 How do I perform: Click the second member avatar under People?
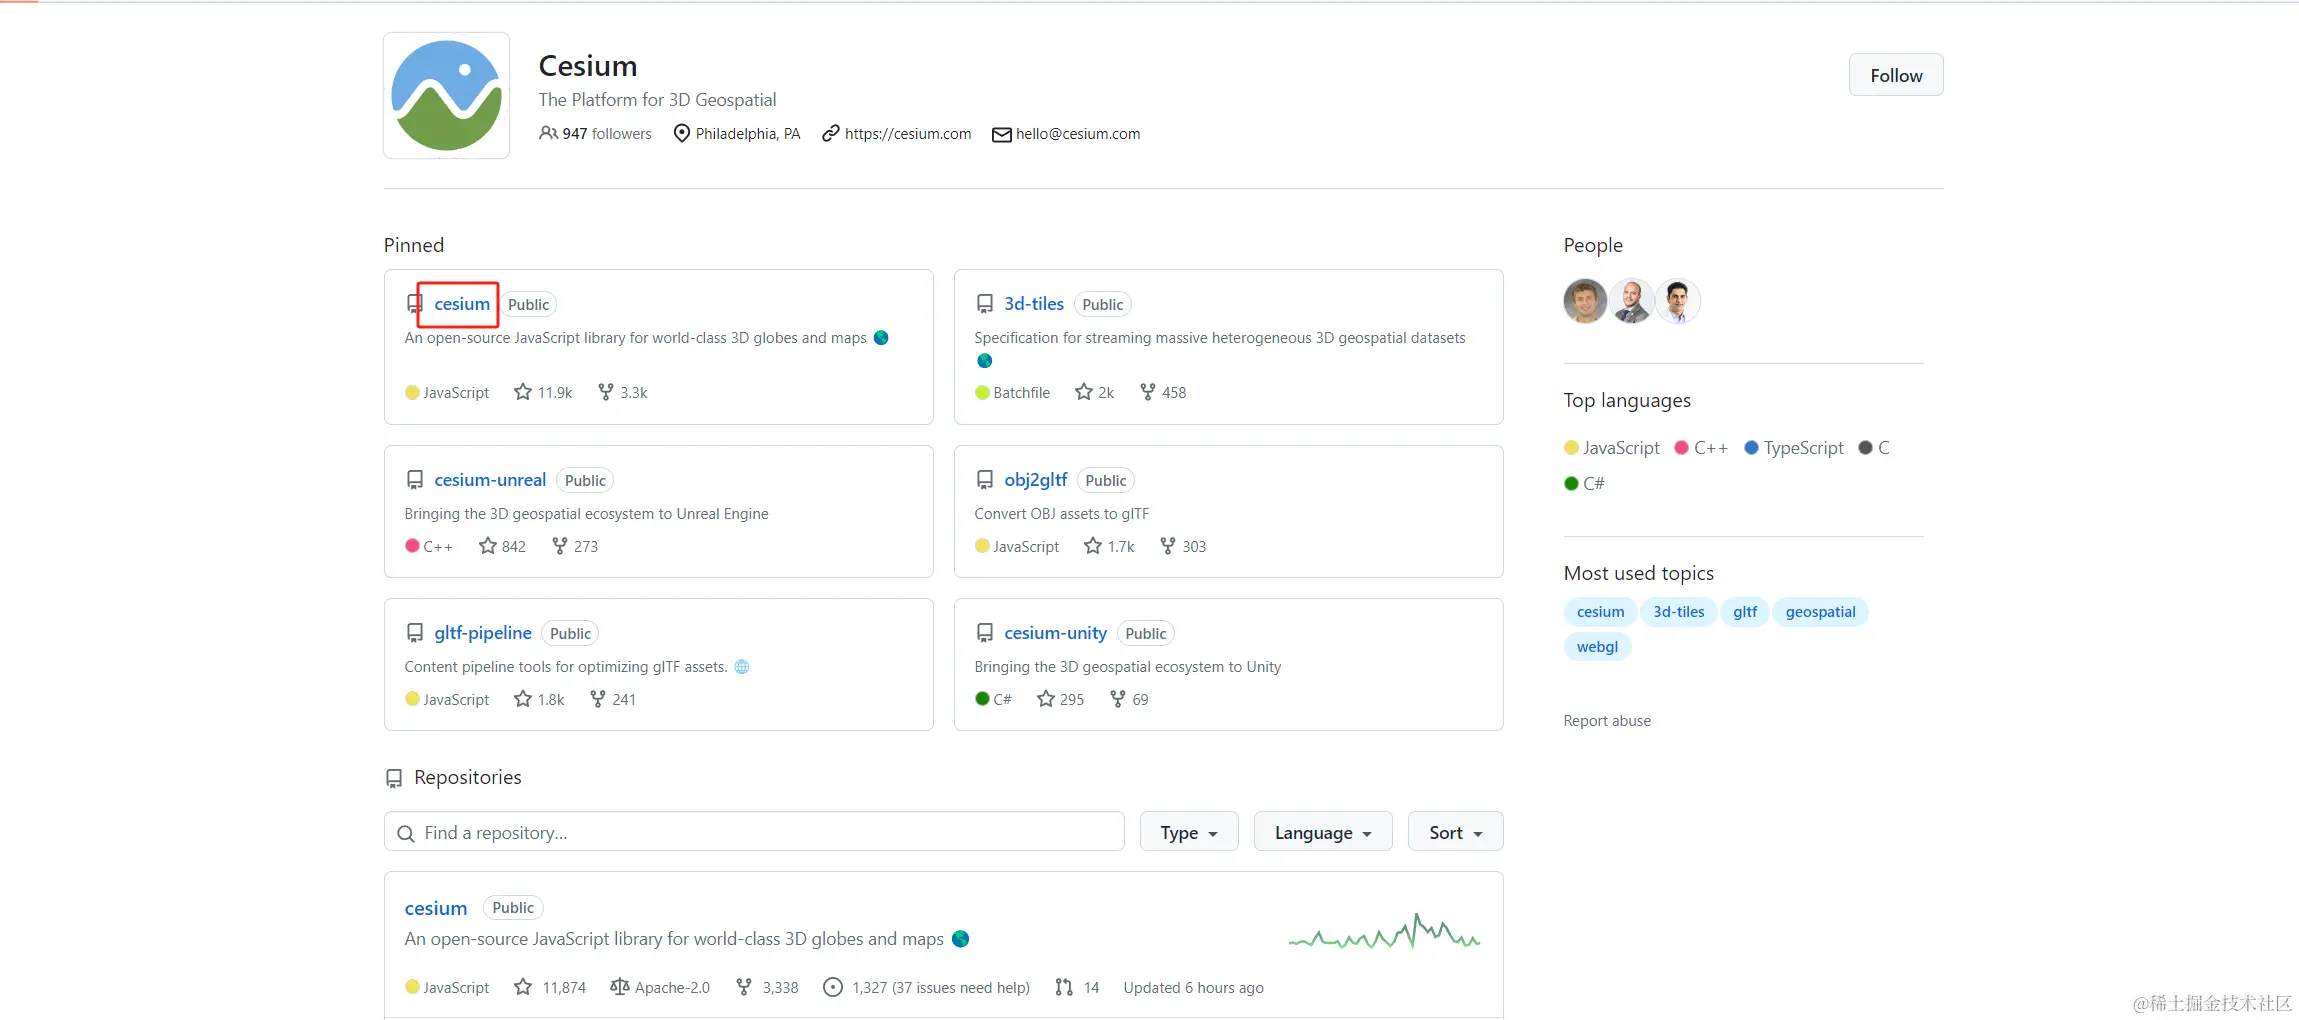(x=1632, y=301)
